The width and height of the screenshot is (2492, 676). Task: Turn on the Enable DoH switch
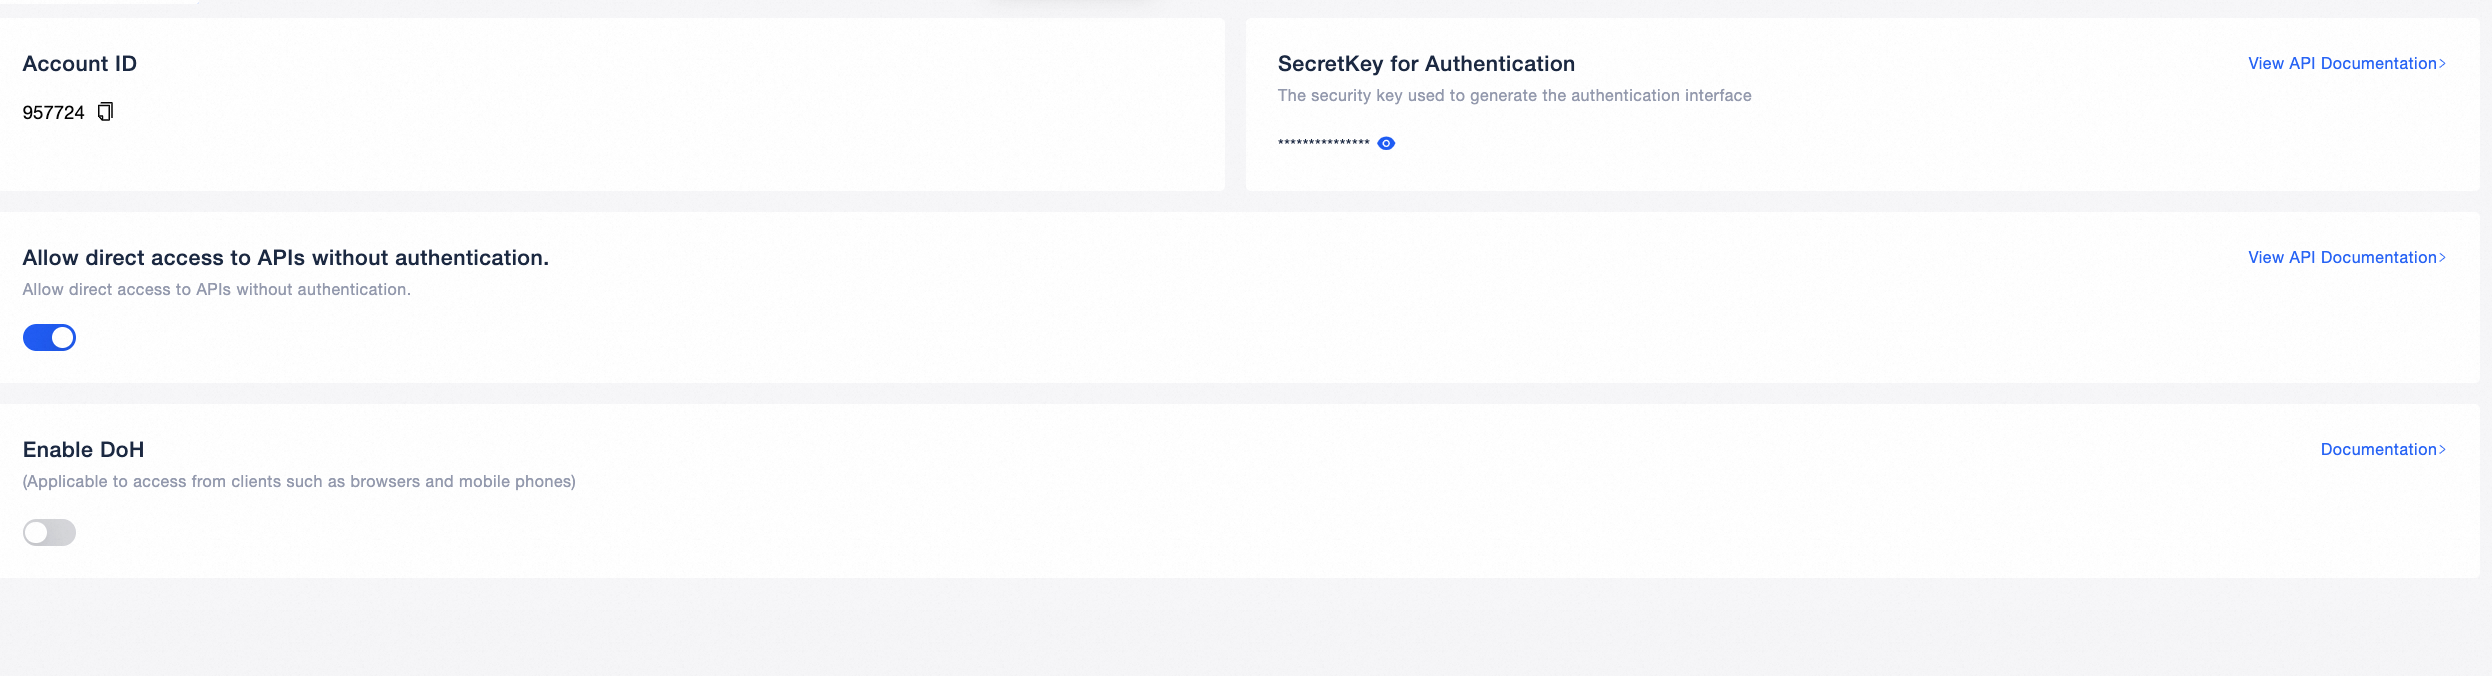49,532
